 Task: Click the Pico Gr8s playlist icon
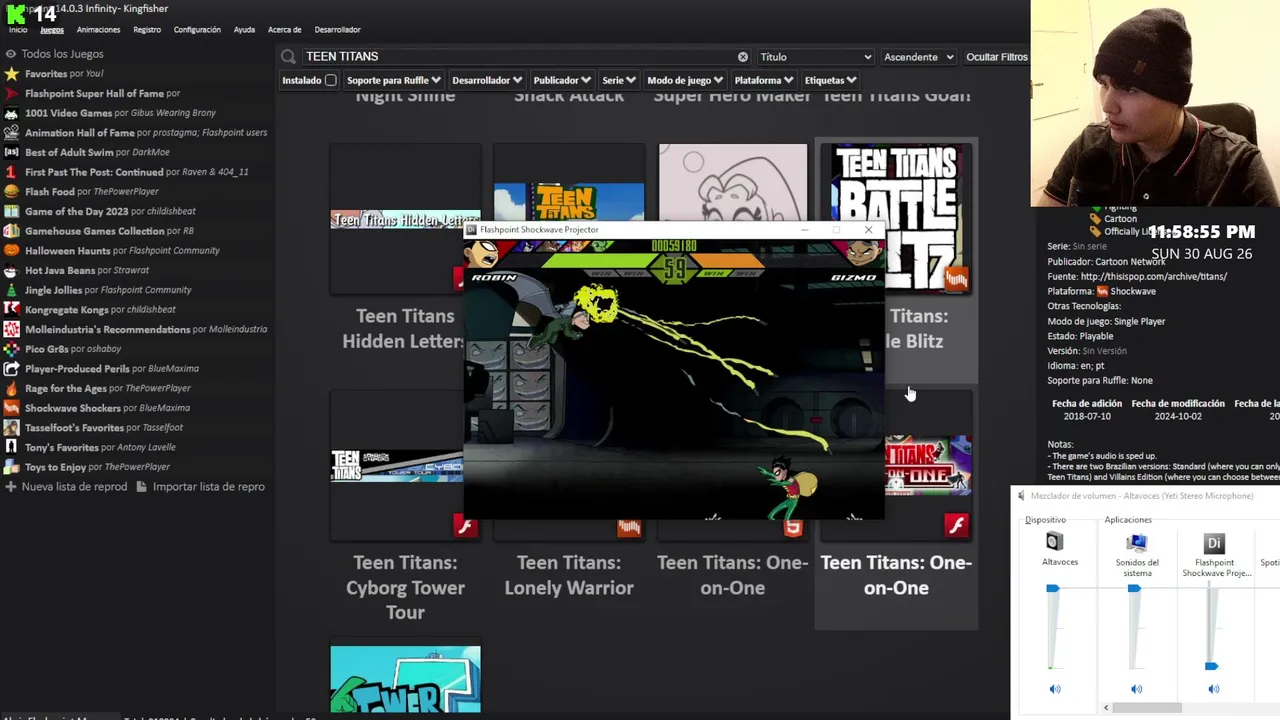point(11,349)
